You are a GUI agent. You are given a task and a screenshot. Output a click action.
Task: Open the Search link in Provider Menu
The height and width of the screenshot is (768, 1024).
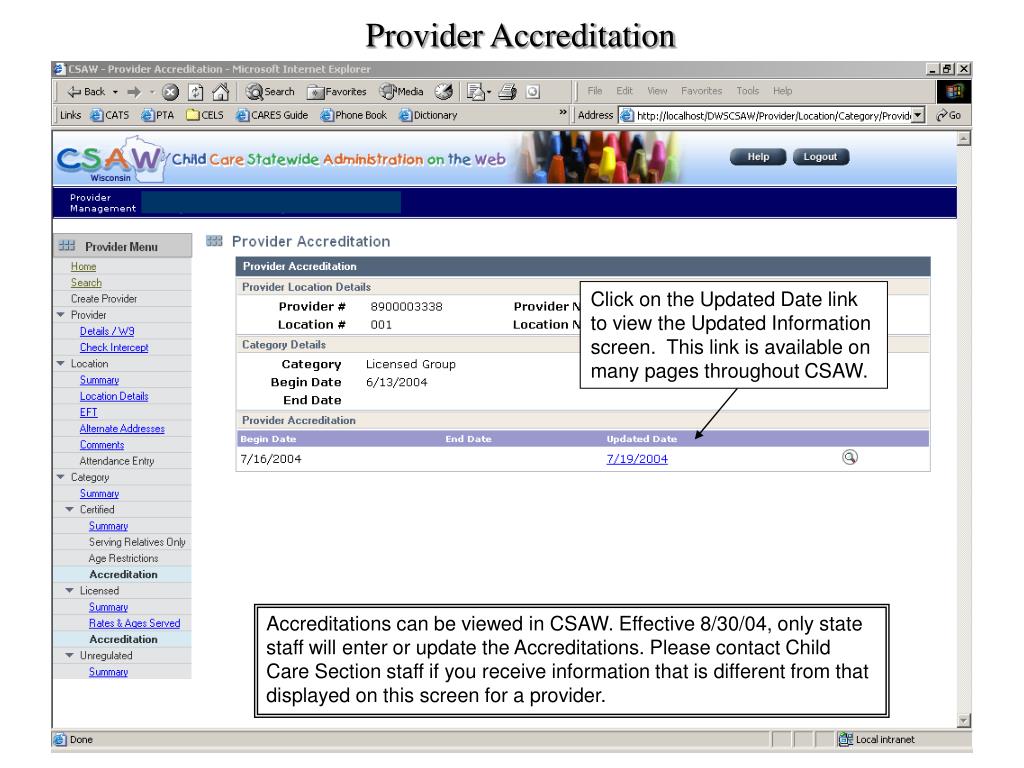pos(86,283)
